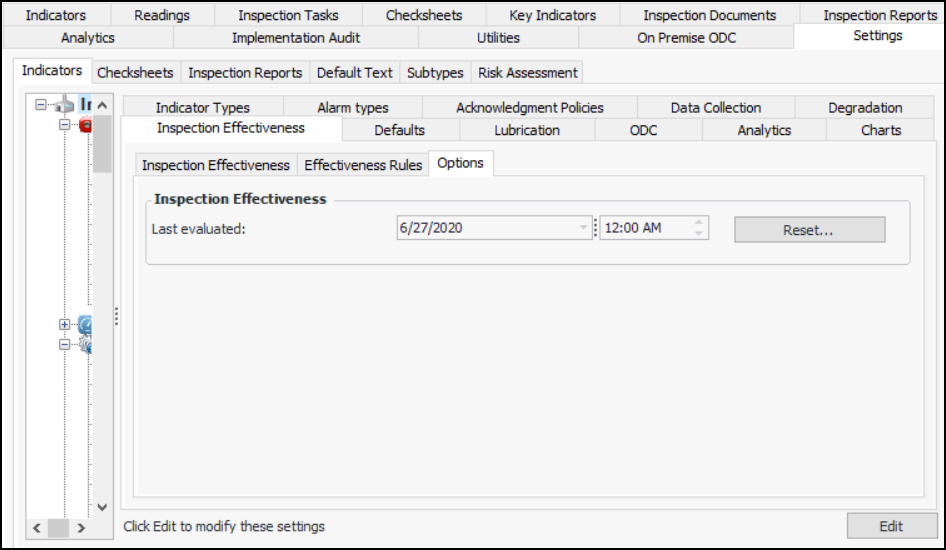The width and height of the screenshot is (946, 550).
Task: Click the Reset... button
Action: 809,230
